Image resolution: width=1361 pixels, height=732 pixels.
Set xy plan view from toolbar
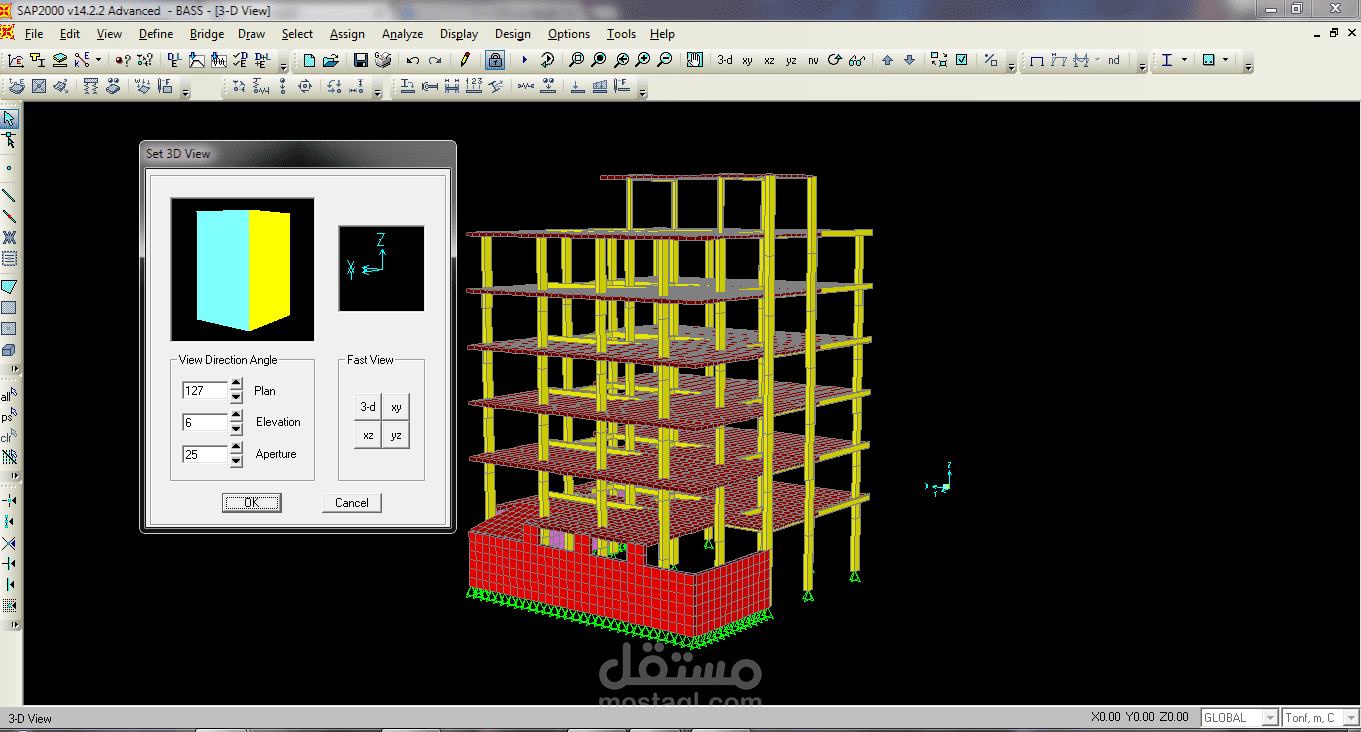coord(747,60)
